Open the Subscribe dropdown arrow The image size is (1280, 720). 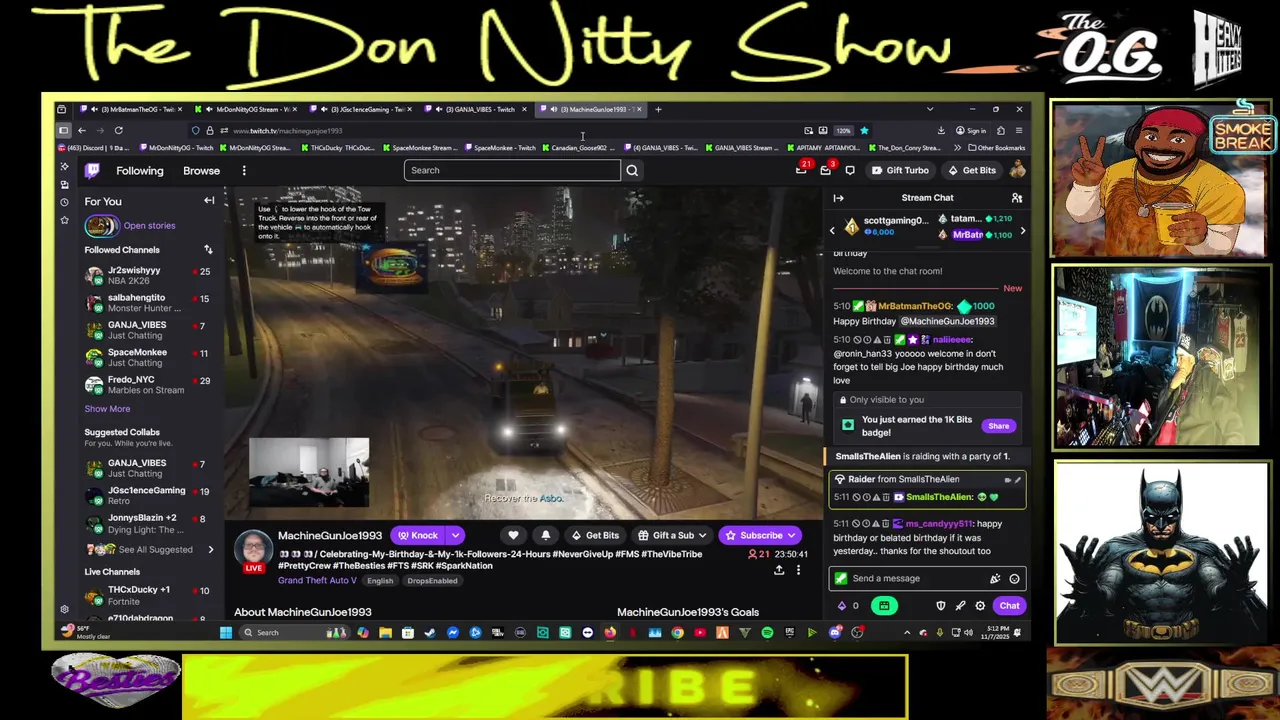pos(792,535)
